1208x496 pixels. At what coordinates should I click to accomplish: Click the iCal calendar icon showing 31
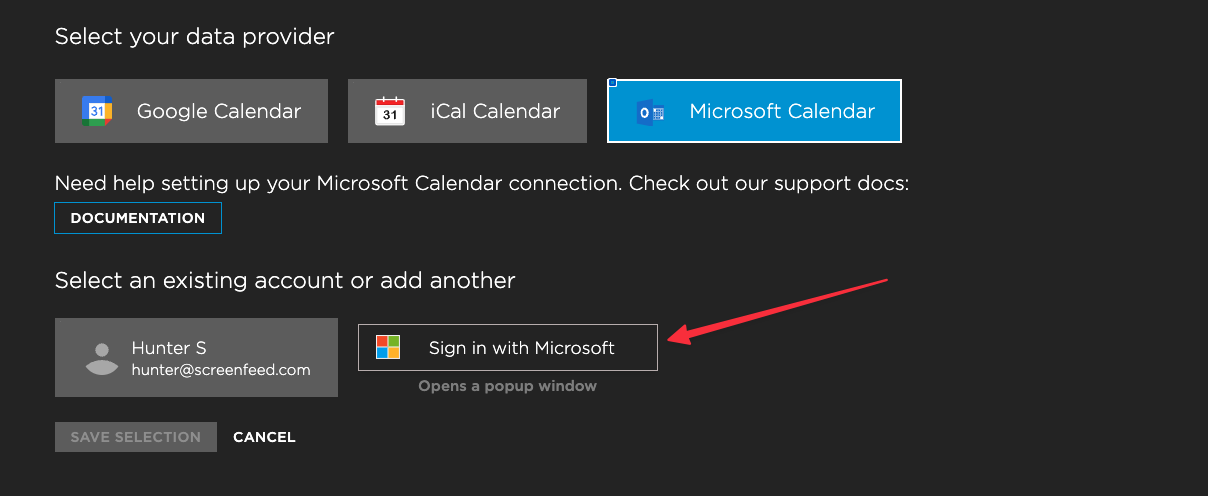tap(390, 111)
